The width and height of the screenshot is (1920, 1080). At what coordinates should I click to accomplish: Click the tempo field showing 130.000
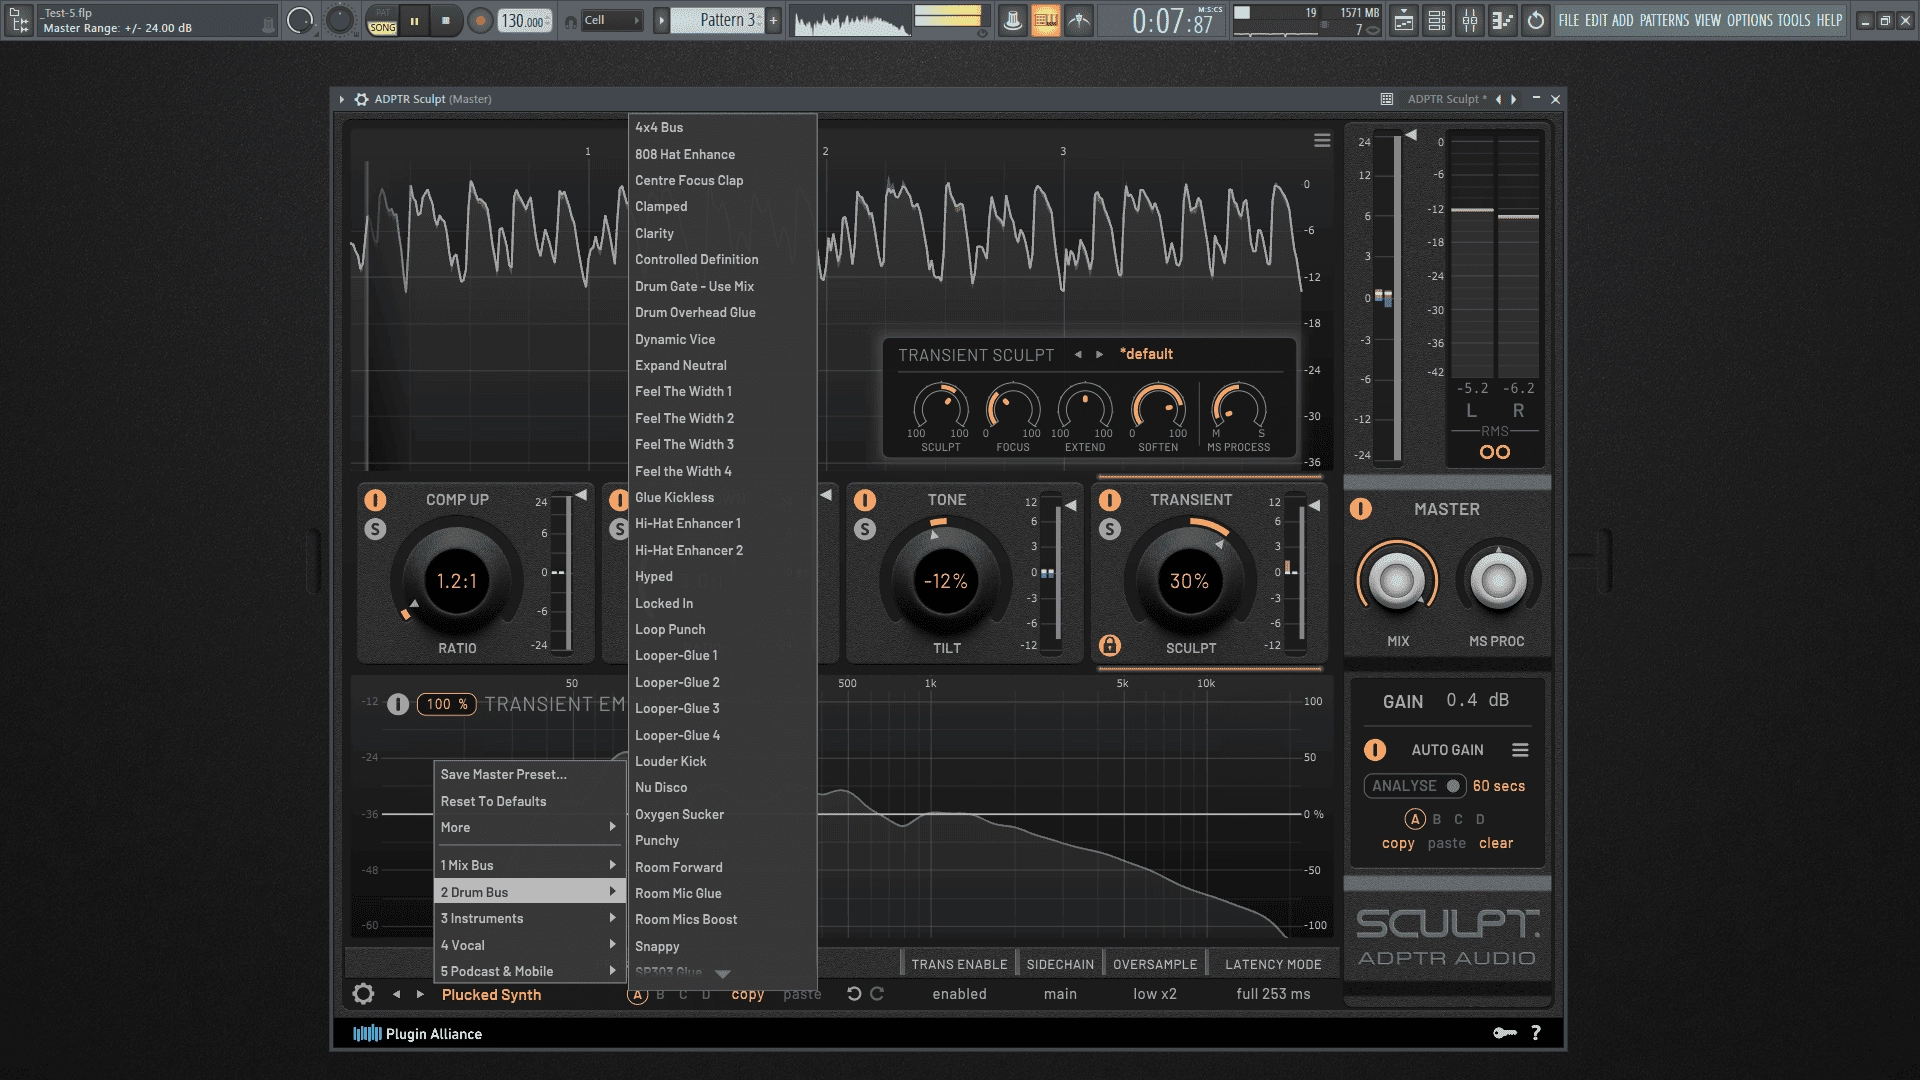[x=524, y=21]
